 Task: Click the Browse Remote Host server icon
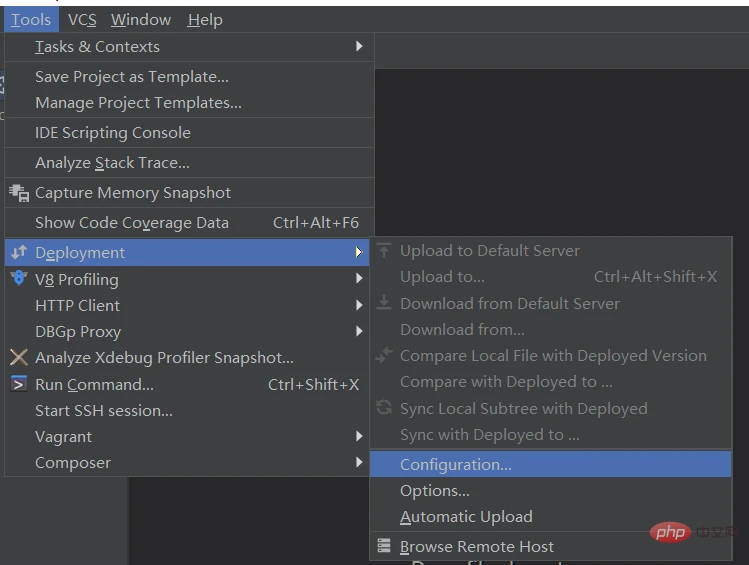384,546
